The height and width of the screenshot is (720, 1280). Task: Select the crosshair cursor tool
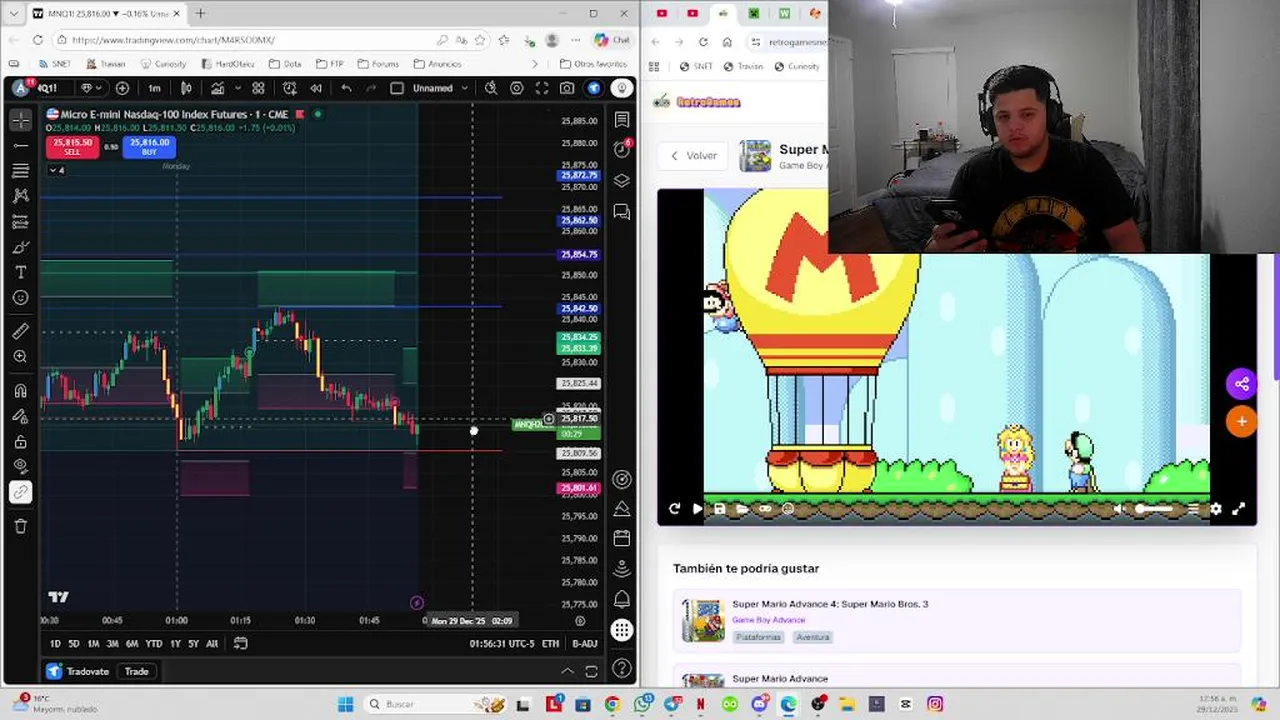(21, 120)
